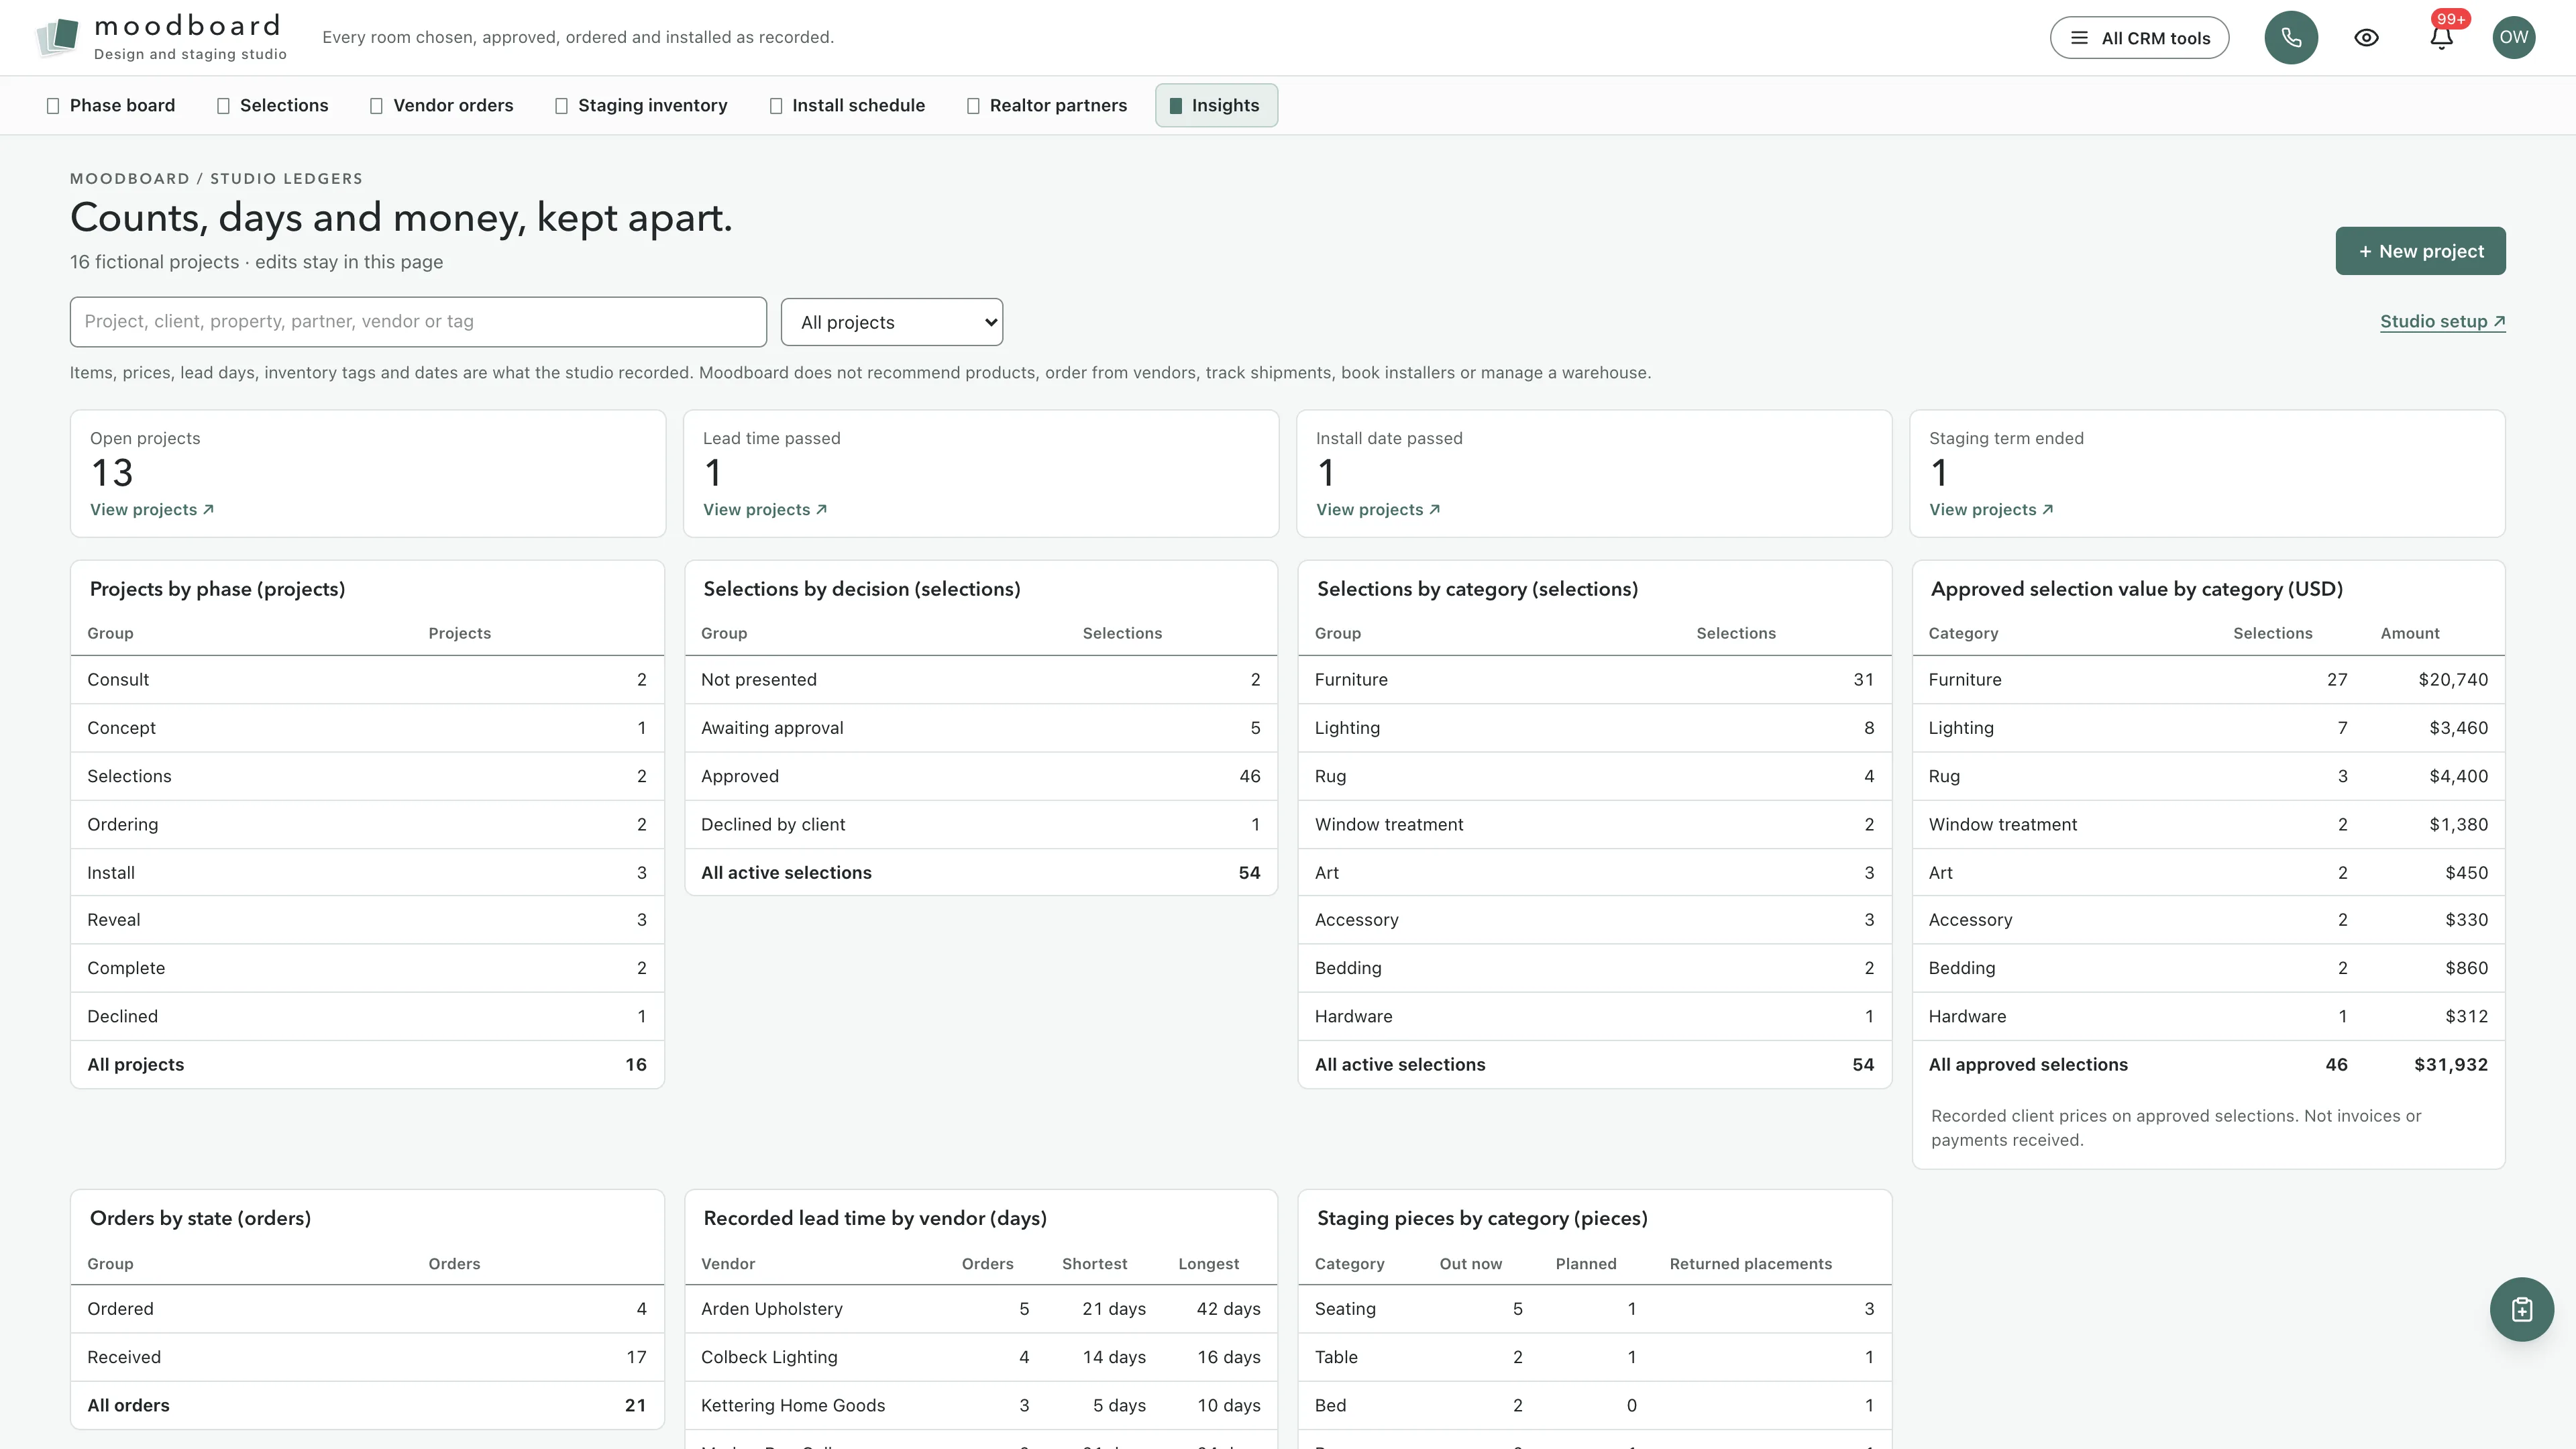Click the floating clipboard button
Screen dimensions: 2576x1449
2522,1309
